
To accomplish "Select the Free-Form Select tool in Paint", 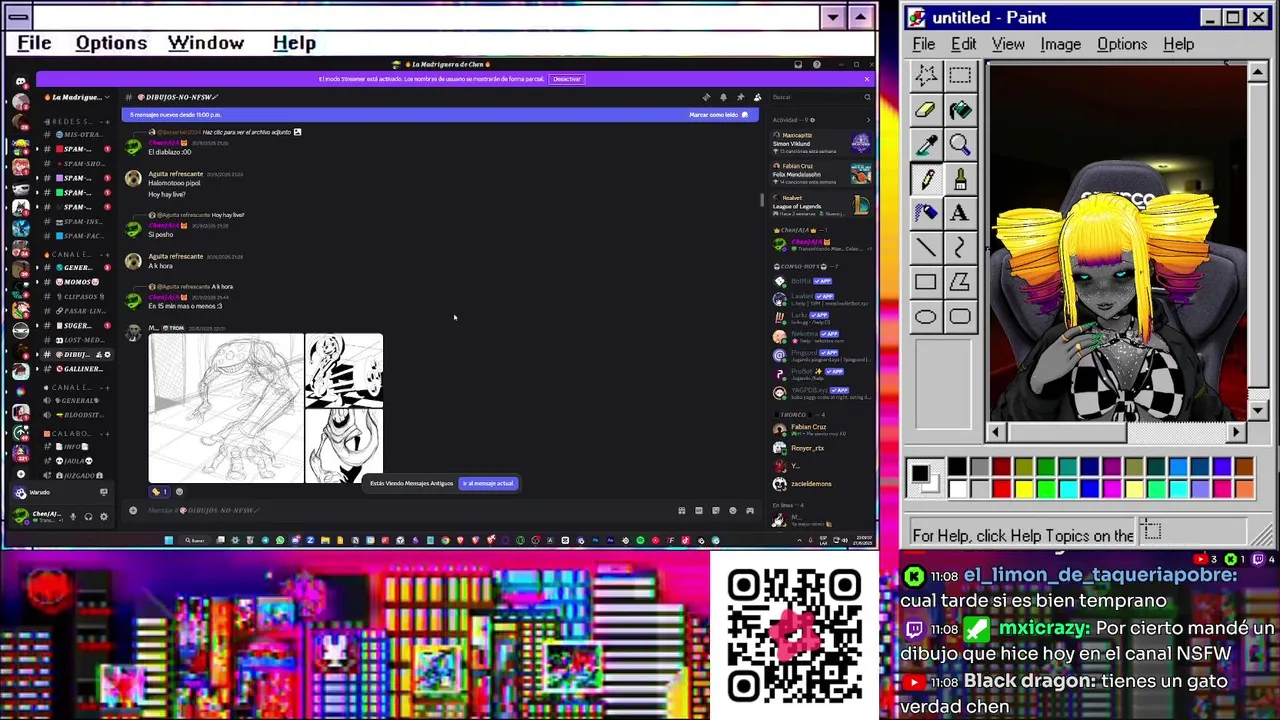I will (926, 76).
